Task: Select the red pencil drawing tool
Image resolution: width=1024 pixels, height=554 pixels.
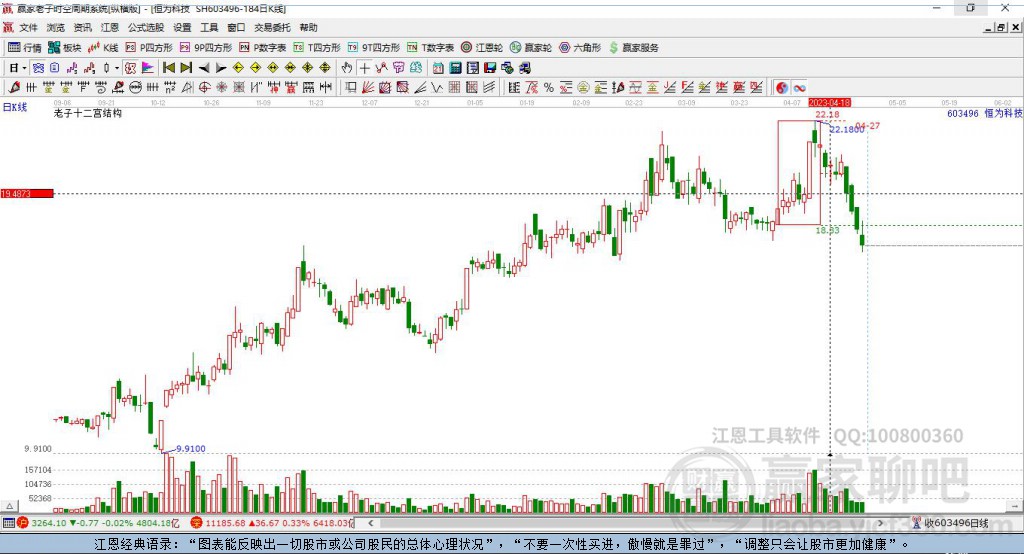Action: click(14, 88)
